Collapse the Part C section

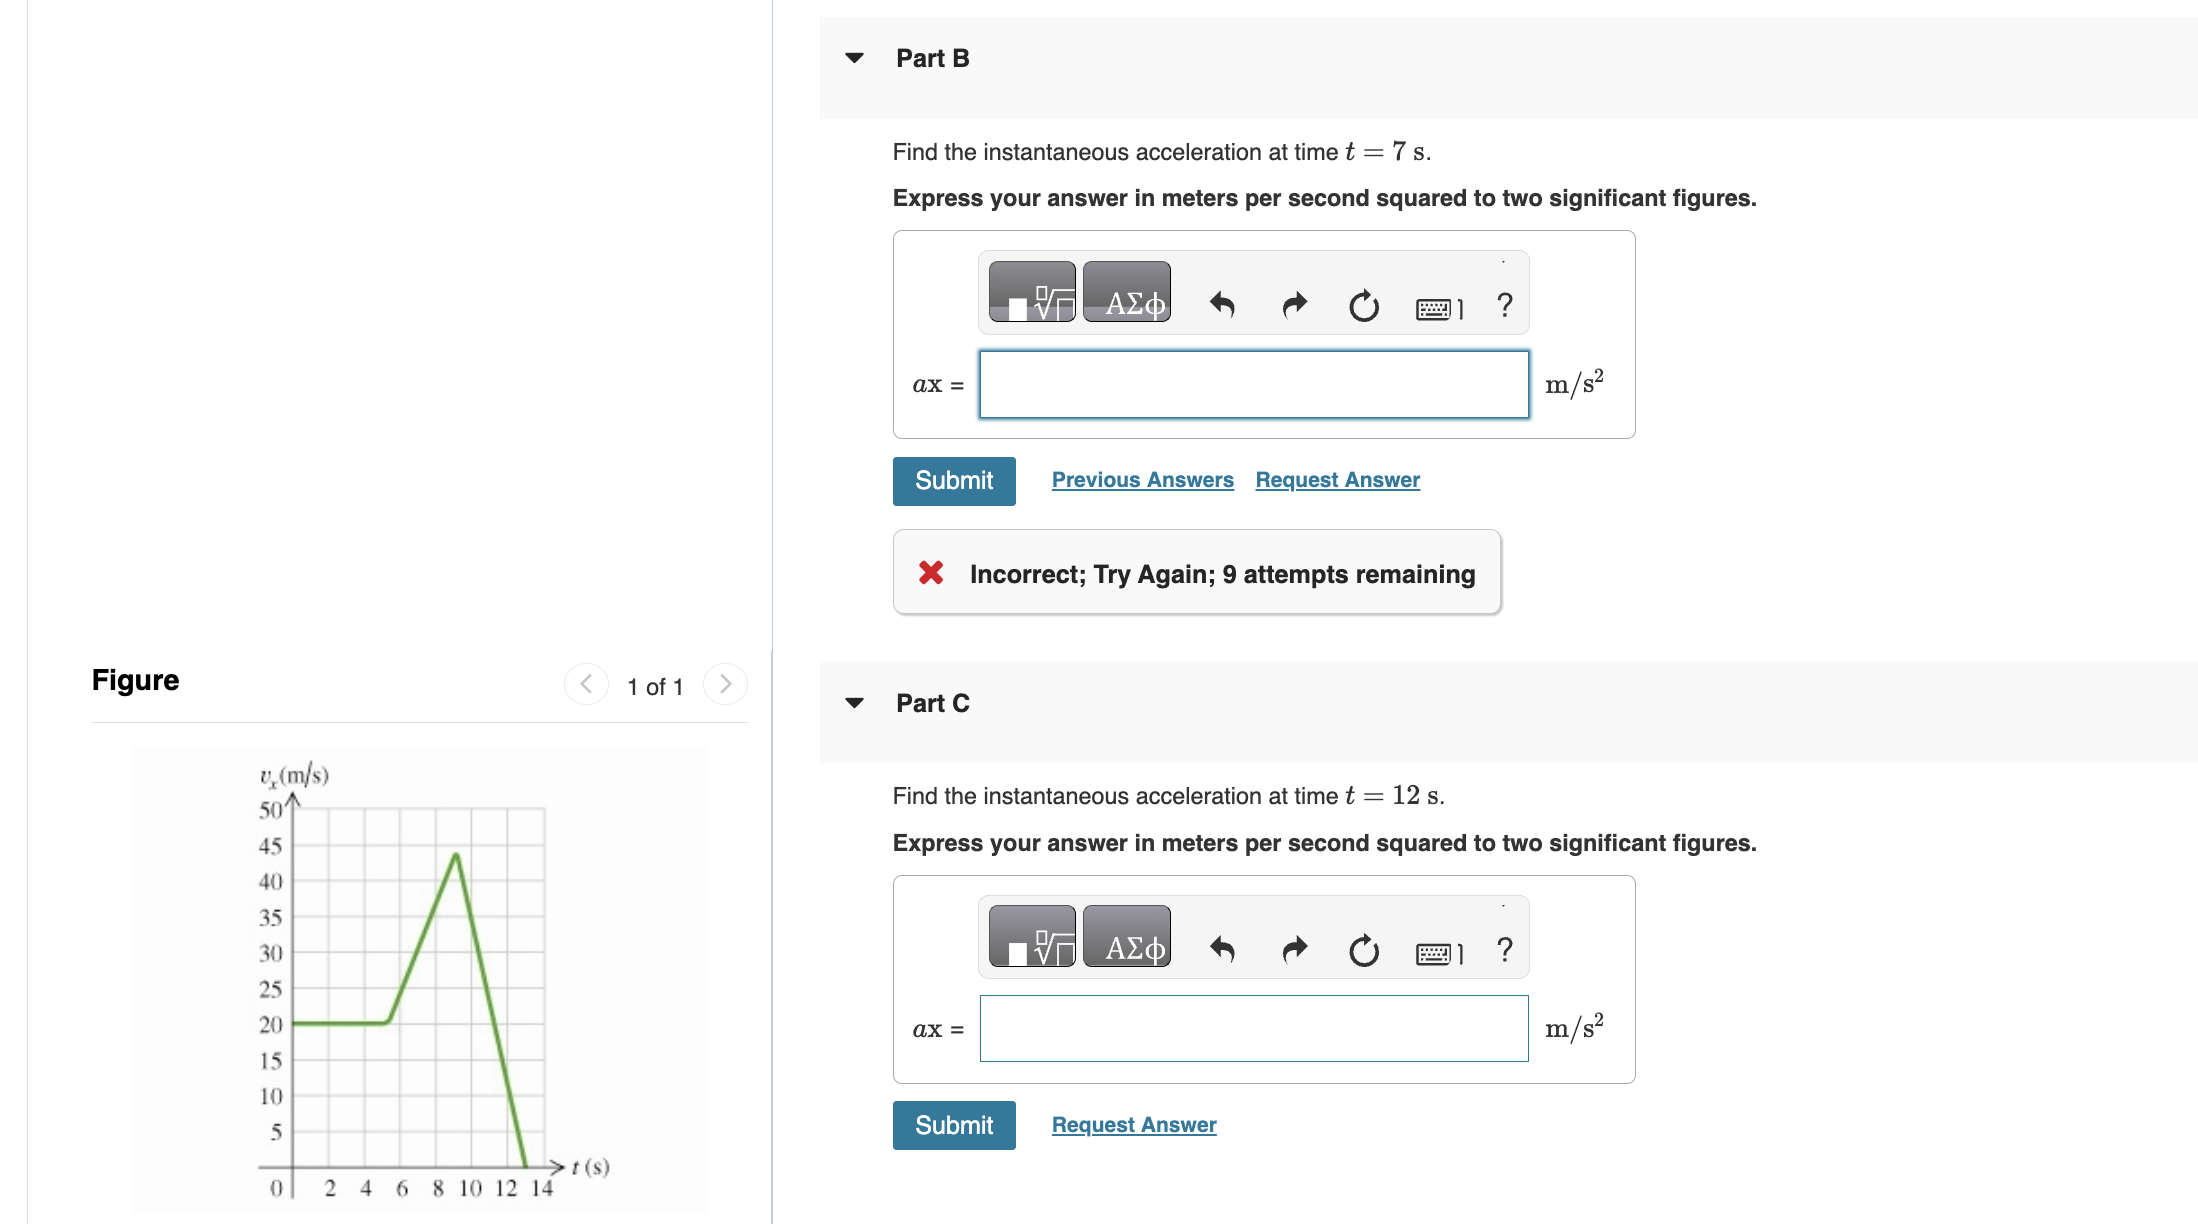click(x=853, y=703)
